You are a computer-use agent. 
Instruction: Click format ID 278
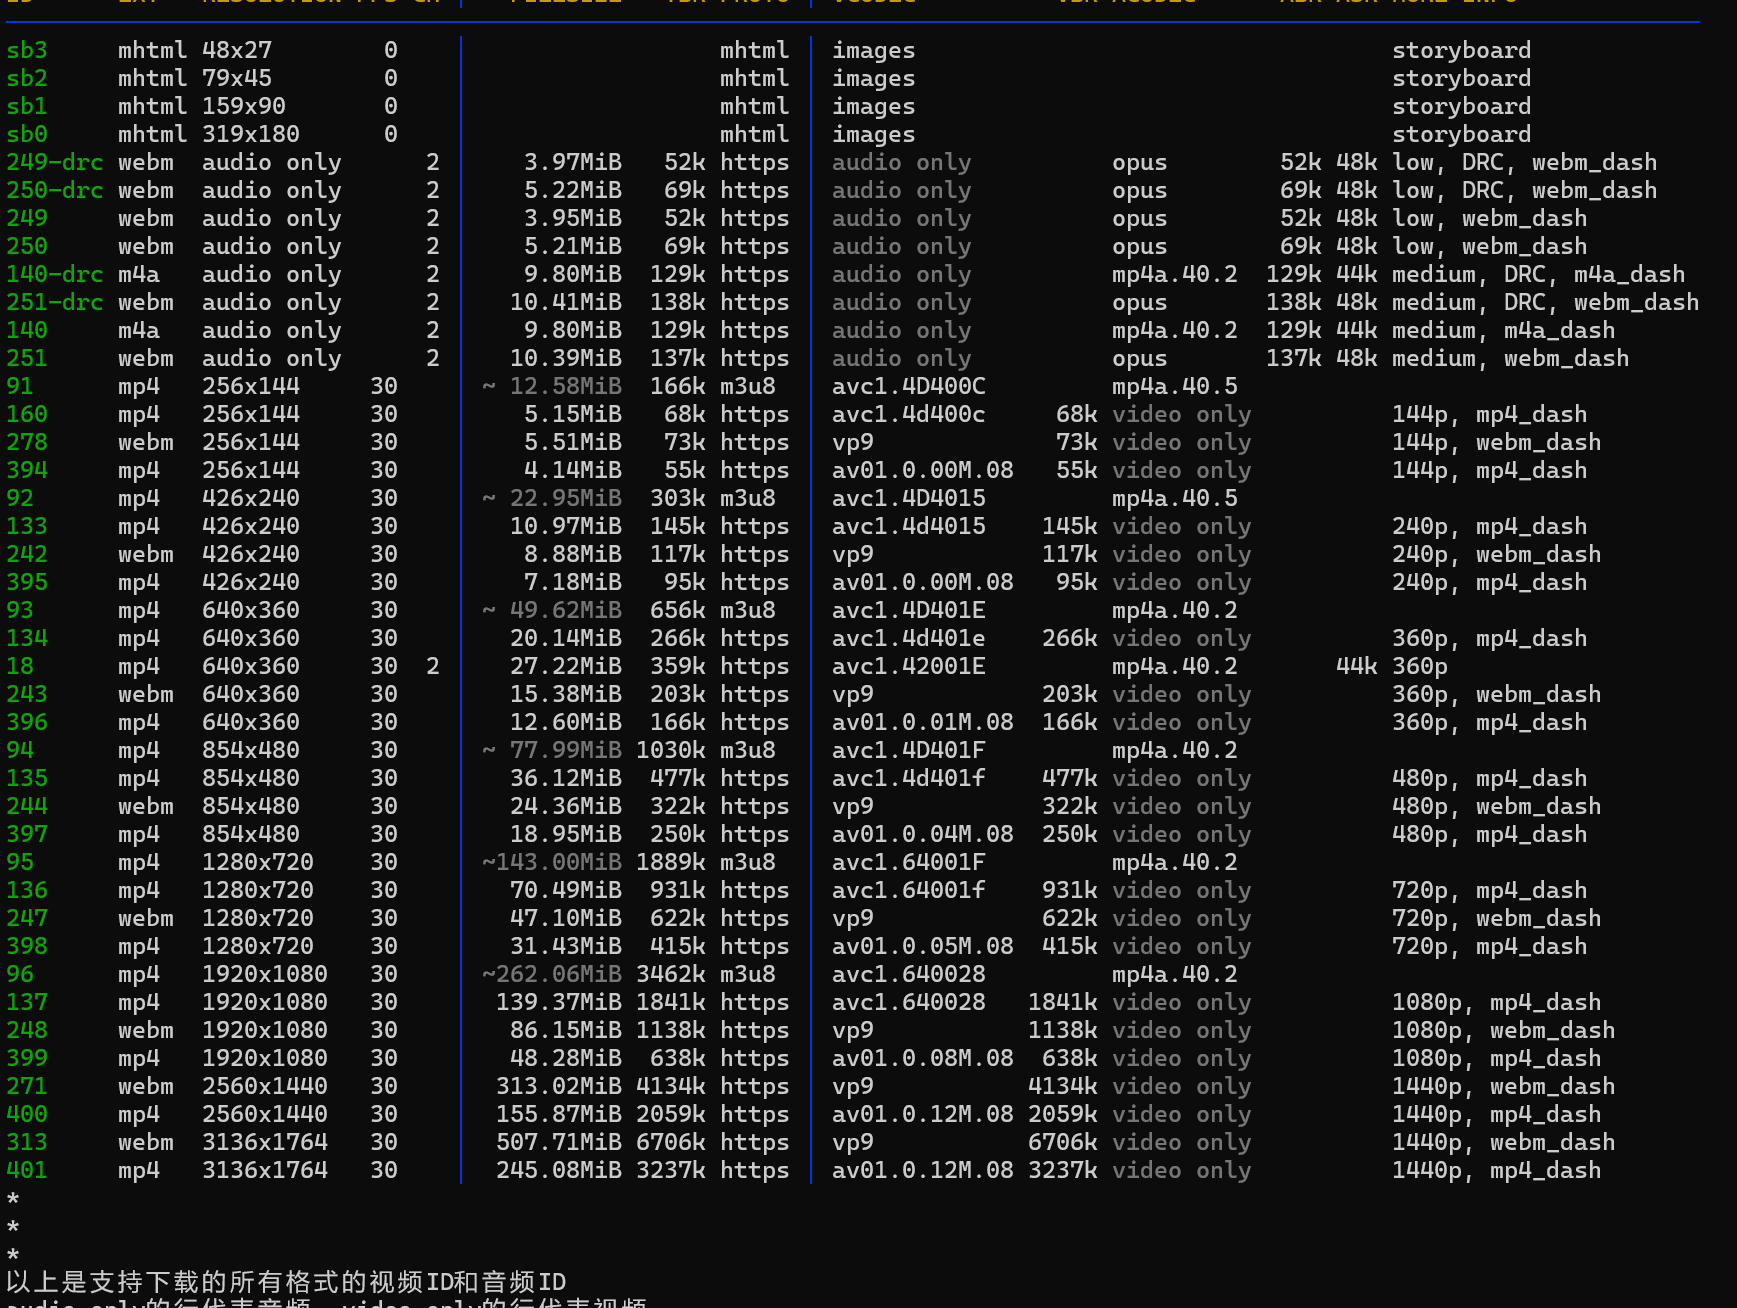click(x=27, y=442)
